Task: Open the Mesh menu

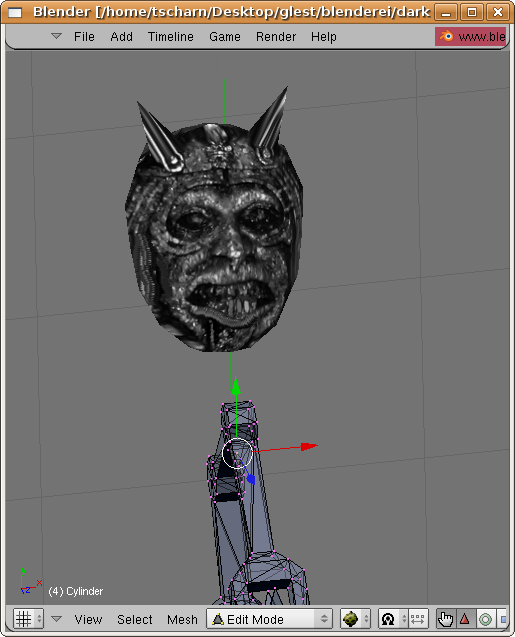Action: coord(182,620)
